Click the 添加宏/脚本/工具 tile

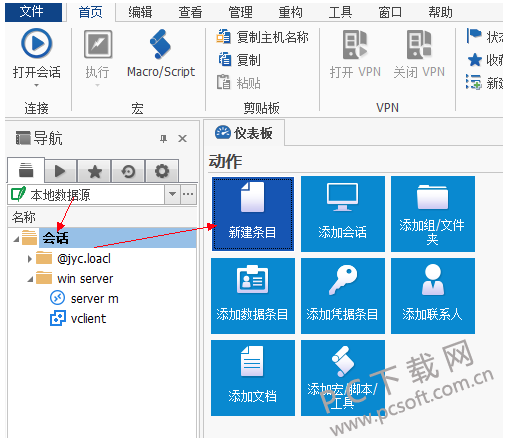(343, 378)
